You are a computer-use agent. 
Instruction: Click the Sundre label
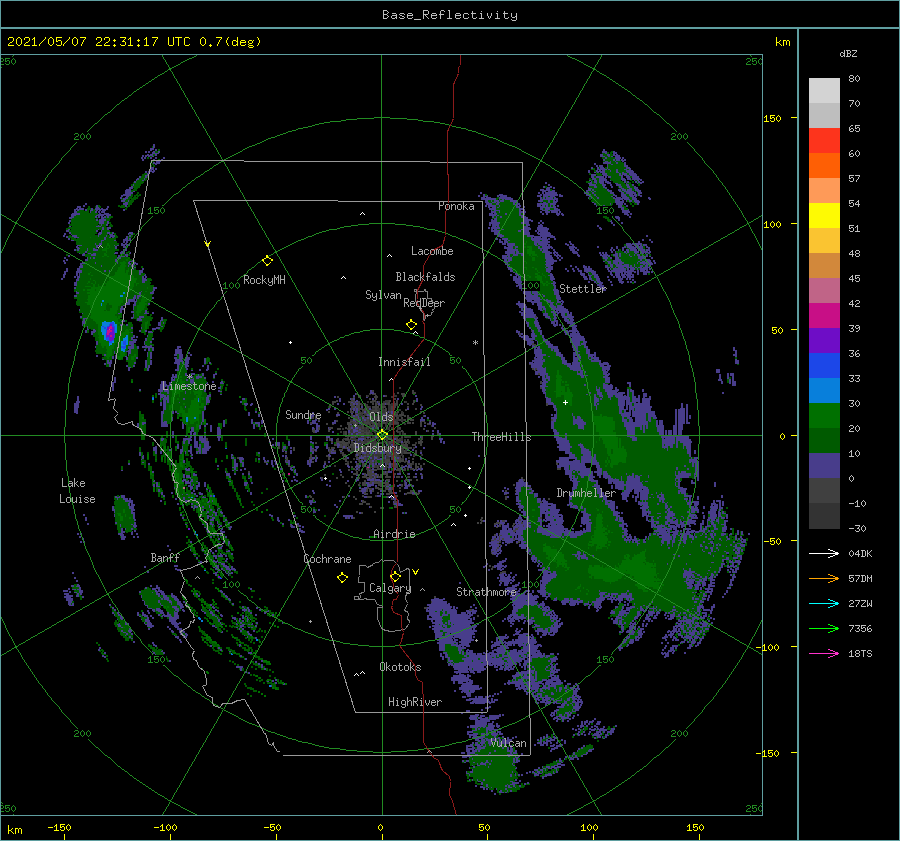tap(303, 414)
